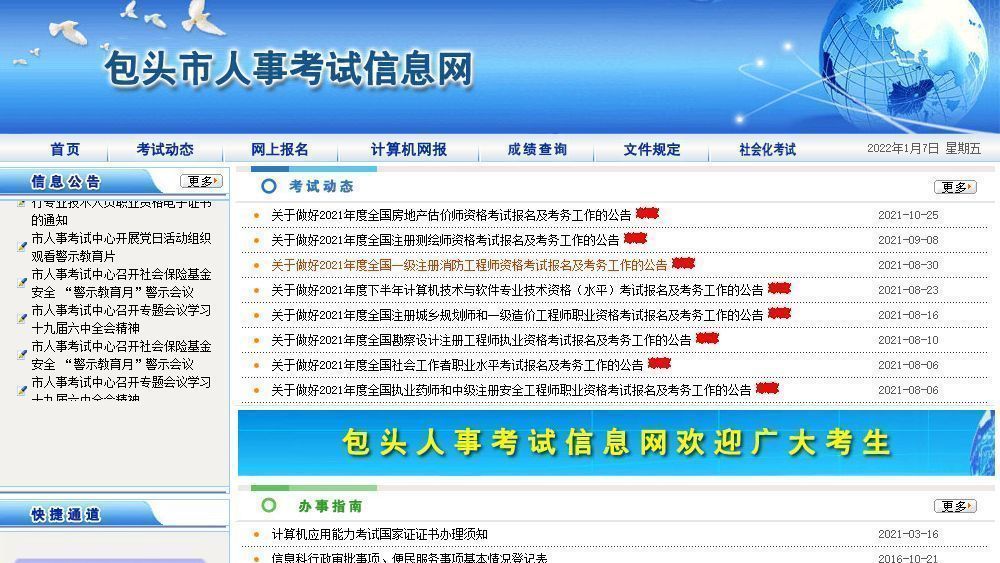Click the new badge after 社会工作者 announcement
Screen dimensions: 1000x563
(x=659, y=364)
